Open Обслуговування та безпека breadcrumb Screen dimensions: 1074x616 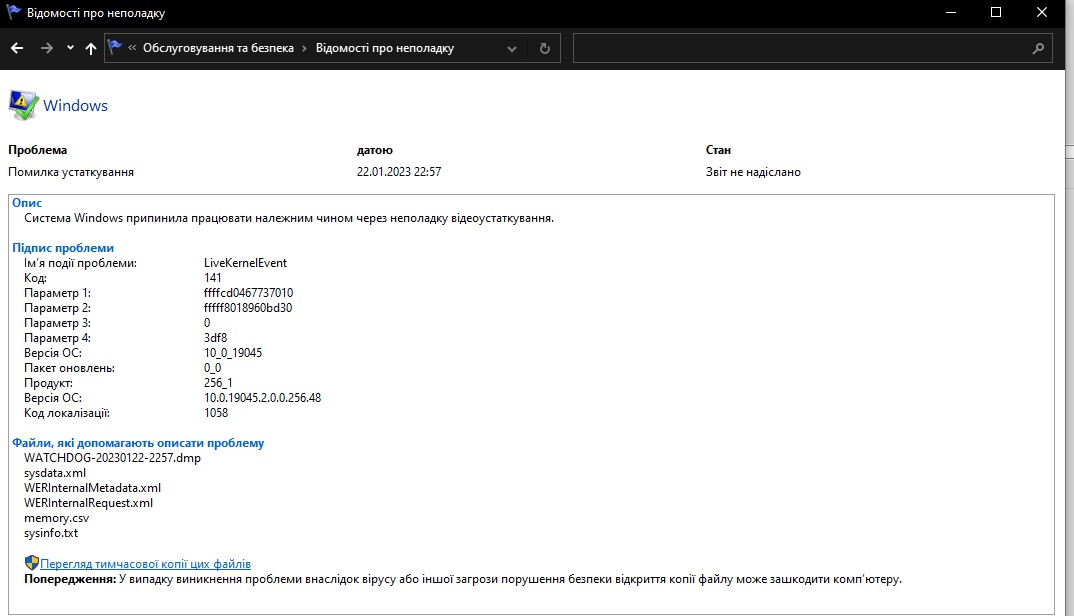[x=218, y=48]
